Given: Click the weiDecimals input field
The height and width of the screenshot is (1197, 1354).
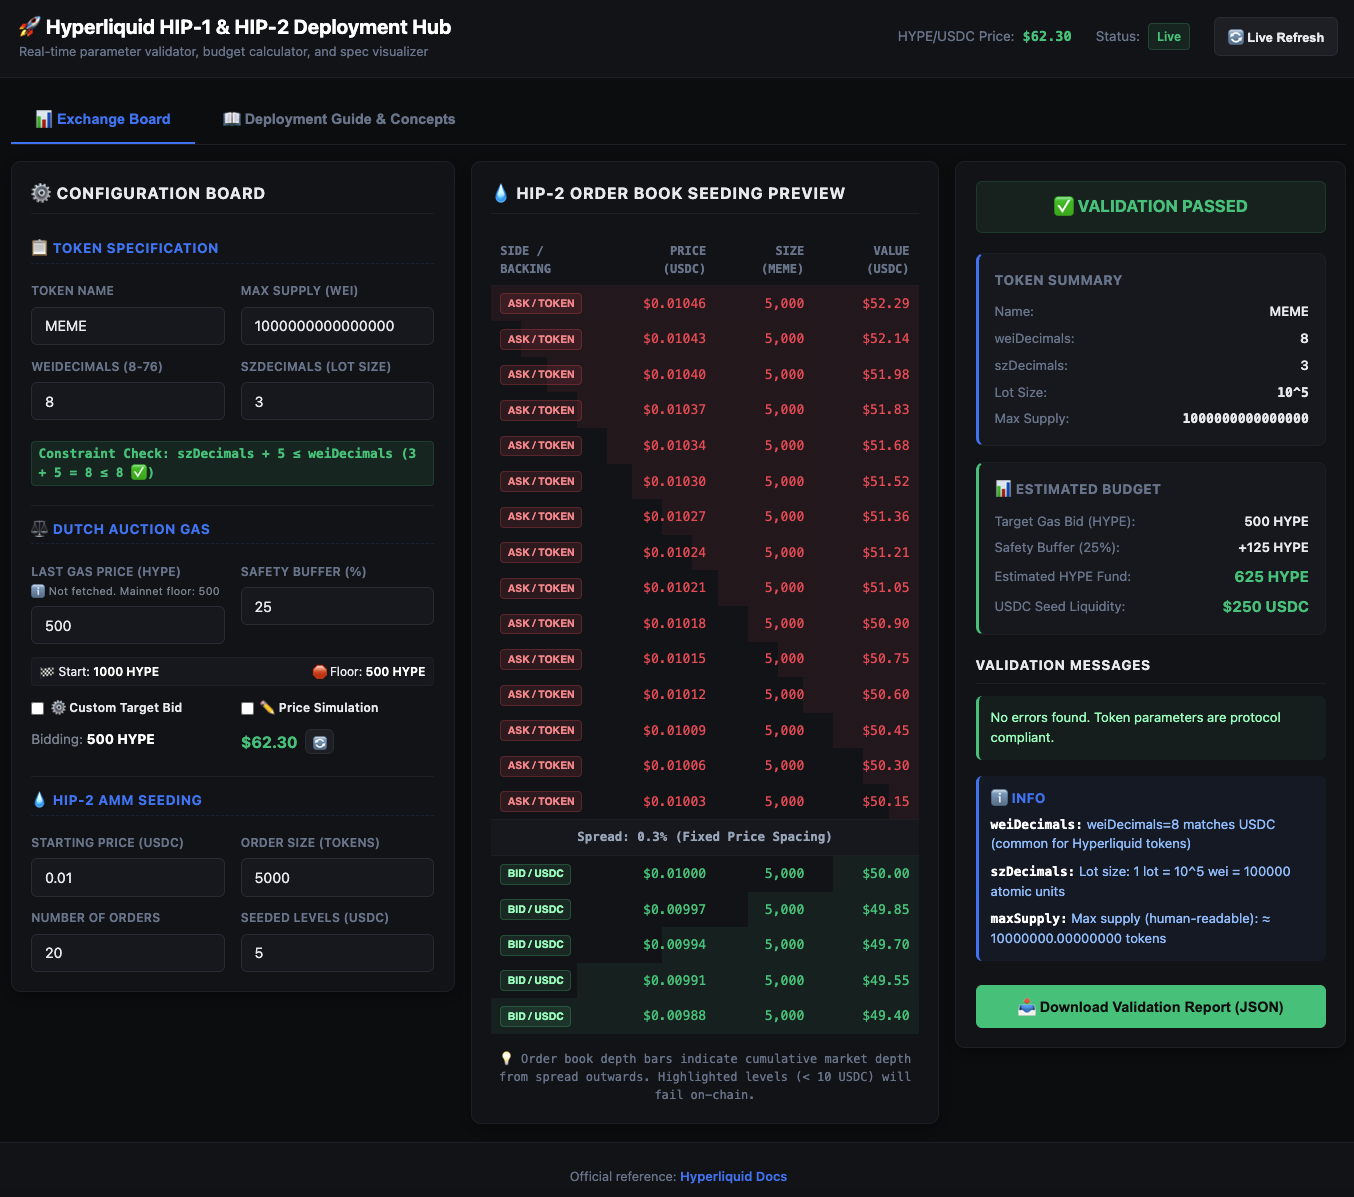Looking at the screenshot, I should click(128, 401).
